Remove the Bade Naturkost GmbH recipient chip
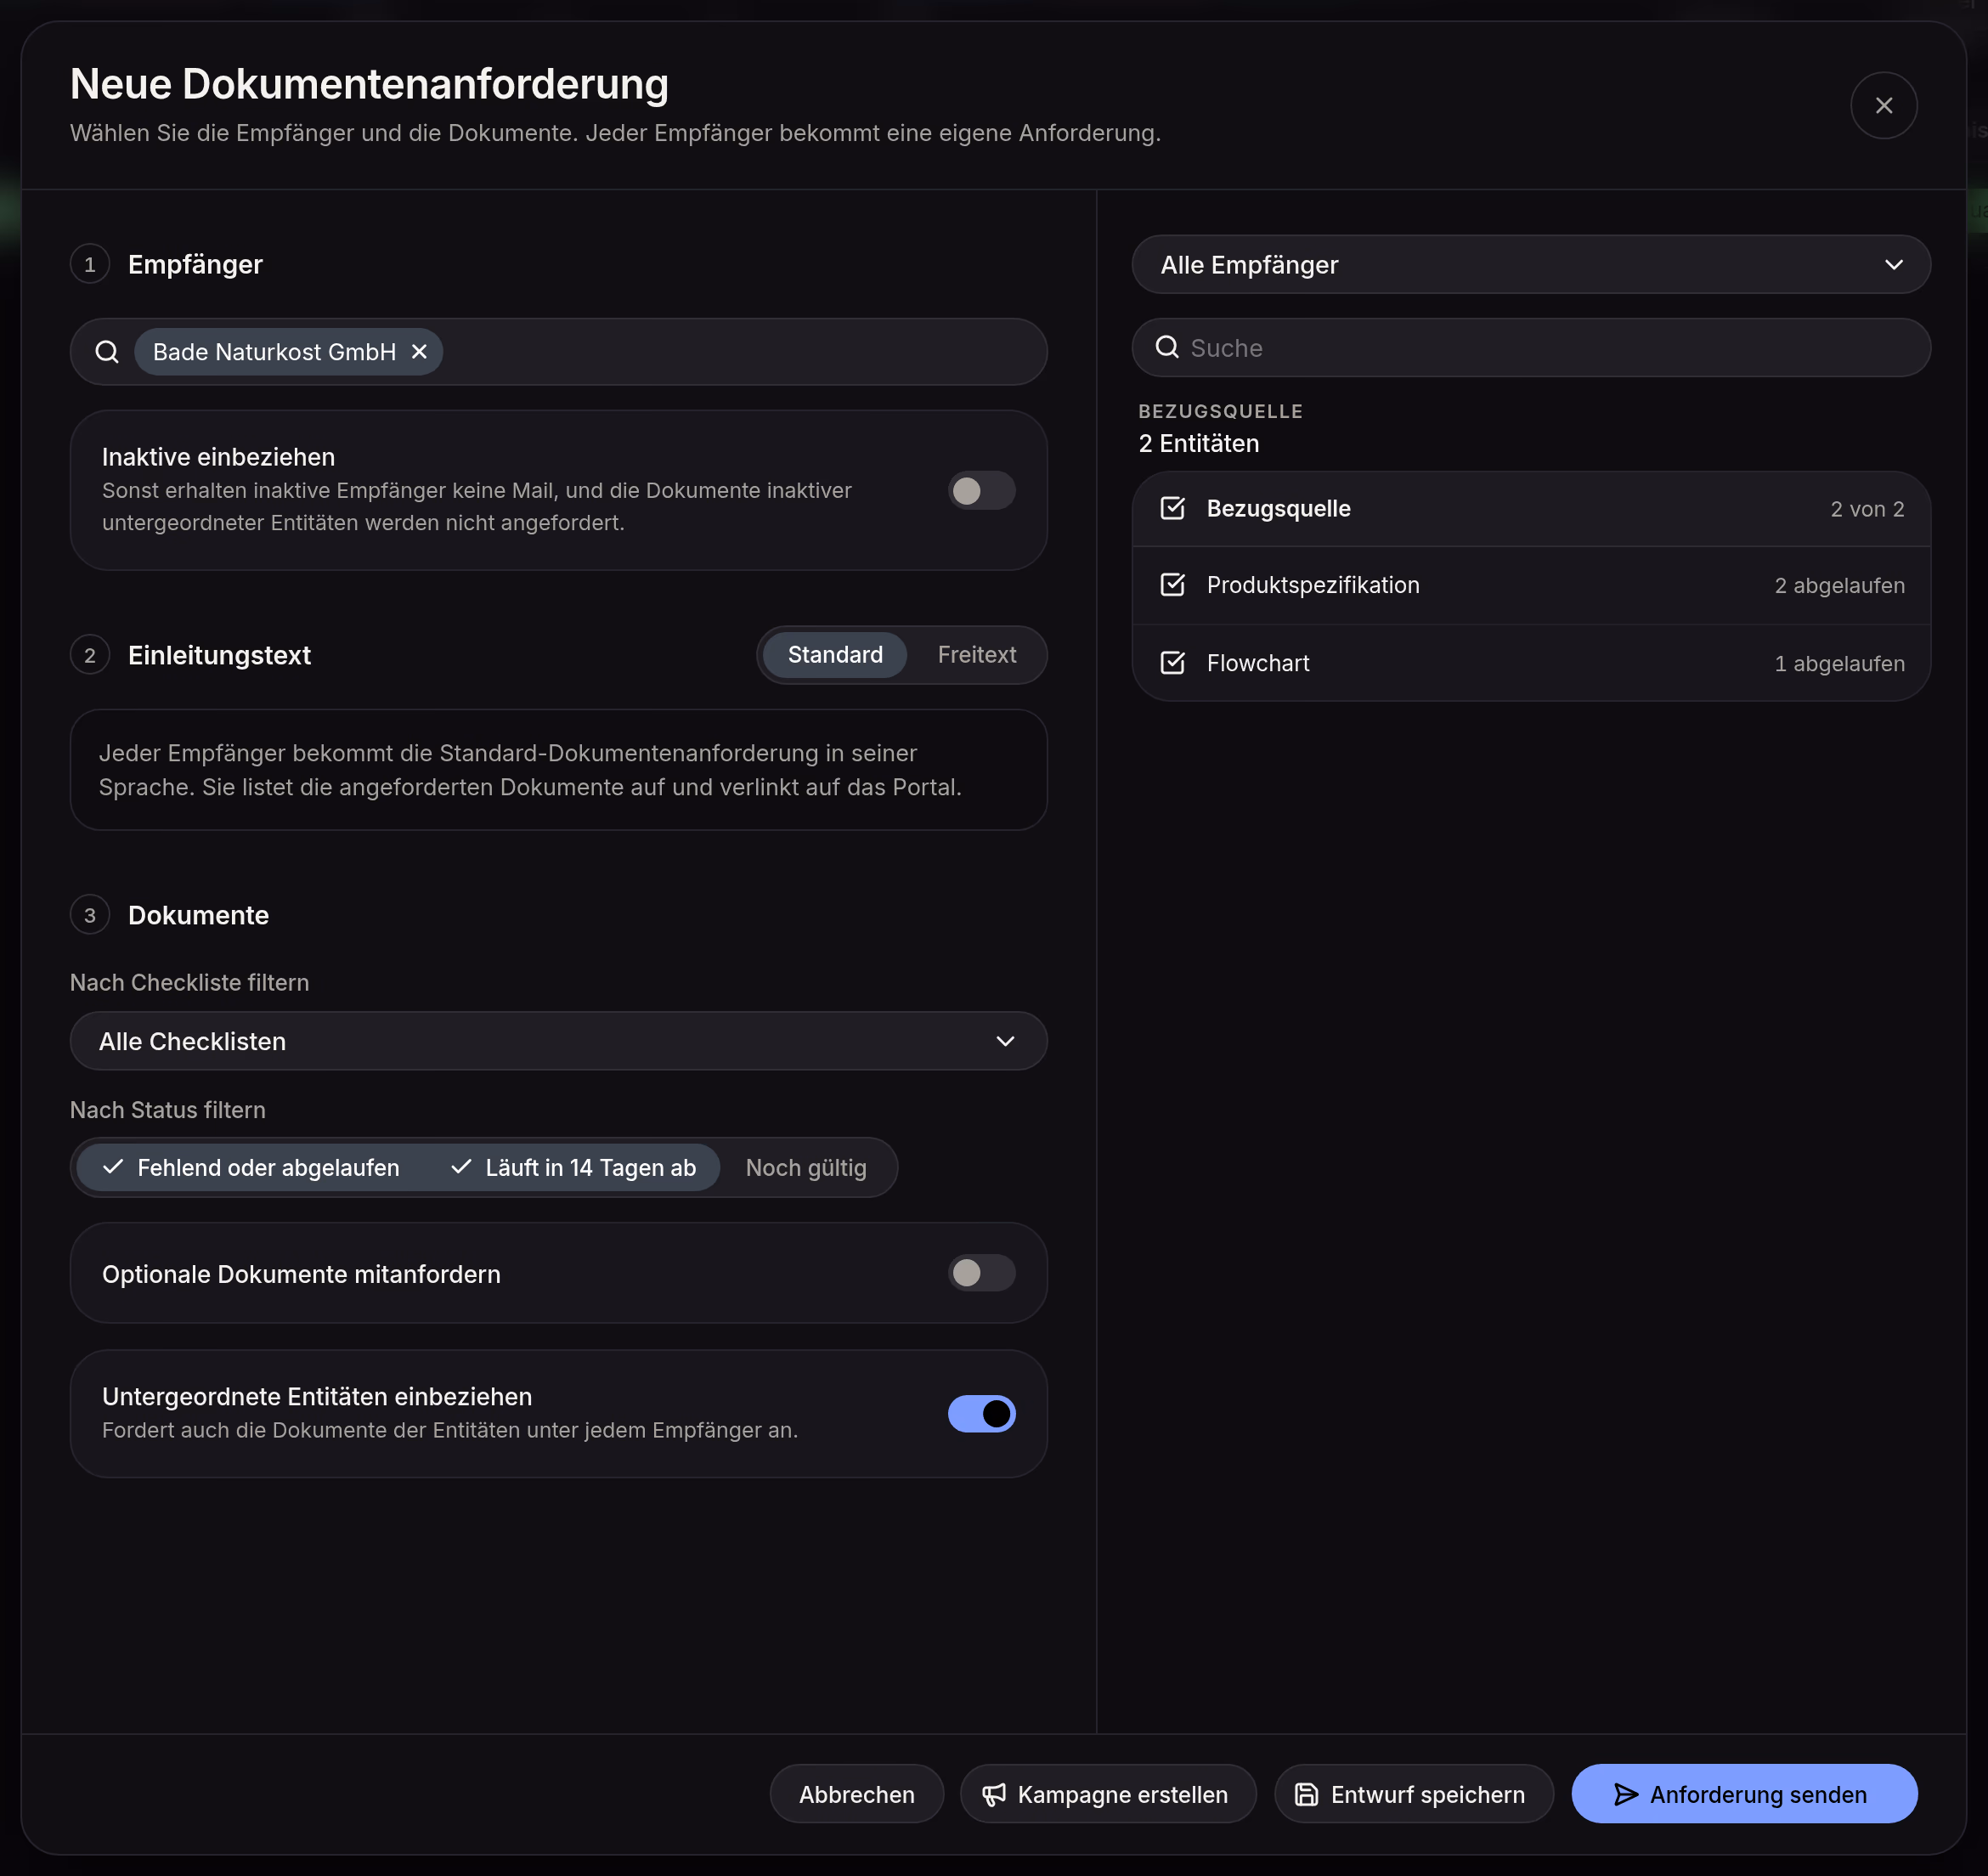1988x1876 pixels. tap(419, 352)
